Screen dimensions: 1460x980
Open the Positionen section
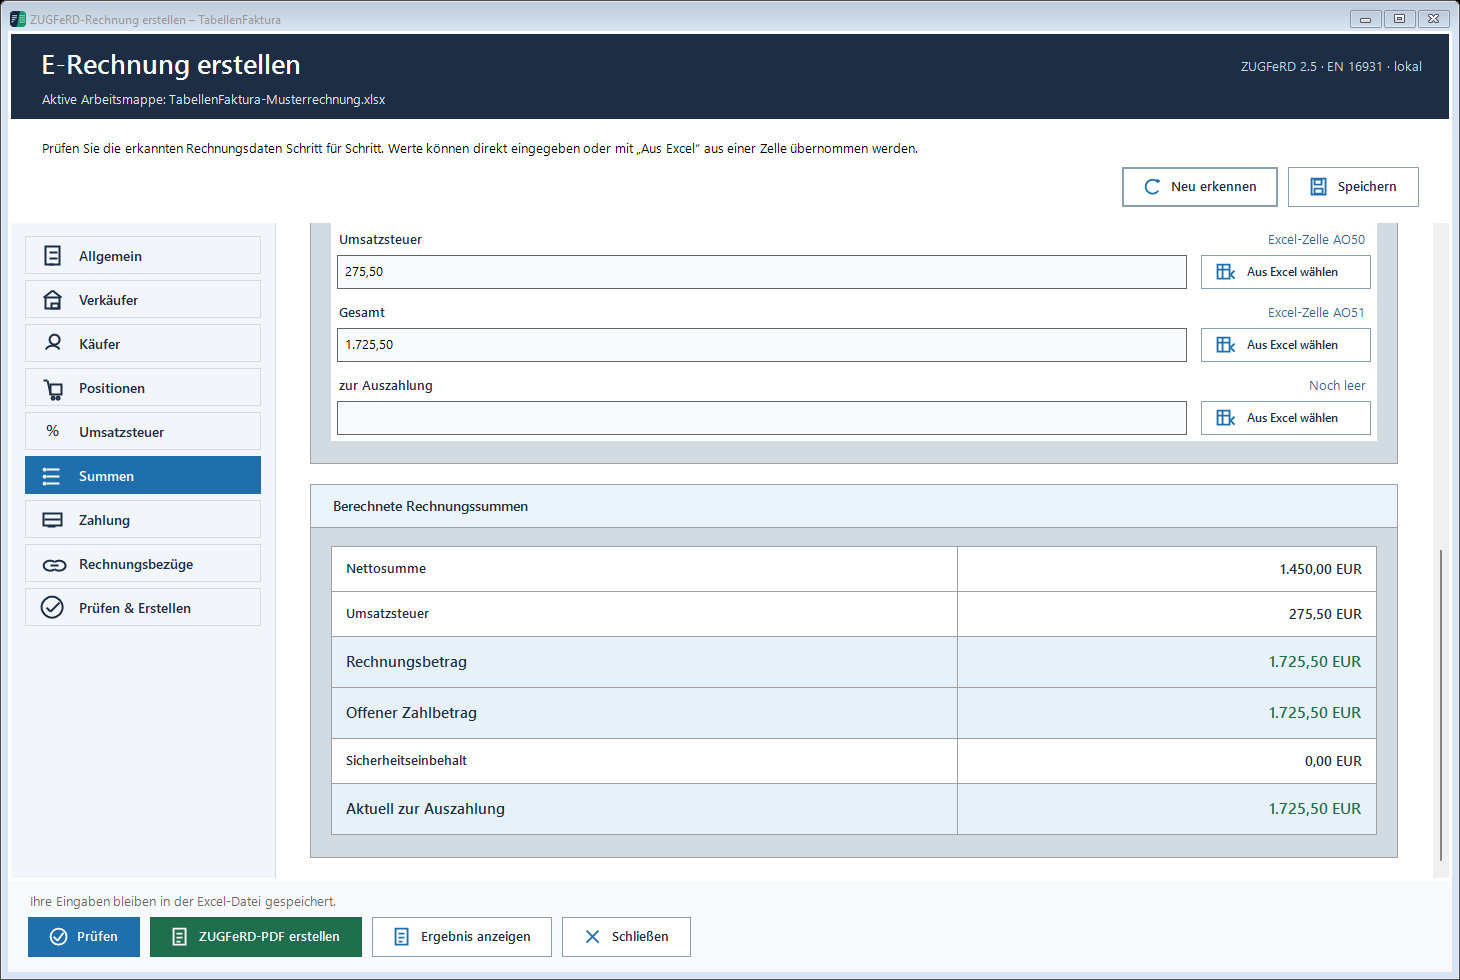143,387
